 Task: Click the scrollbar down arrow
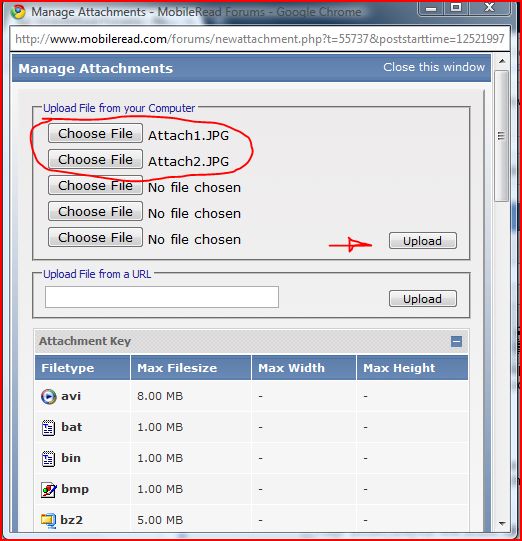tap(502, 524)
